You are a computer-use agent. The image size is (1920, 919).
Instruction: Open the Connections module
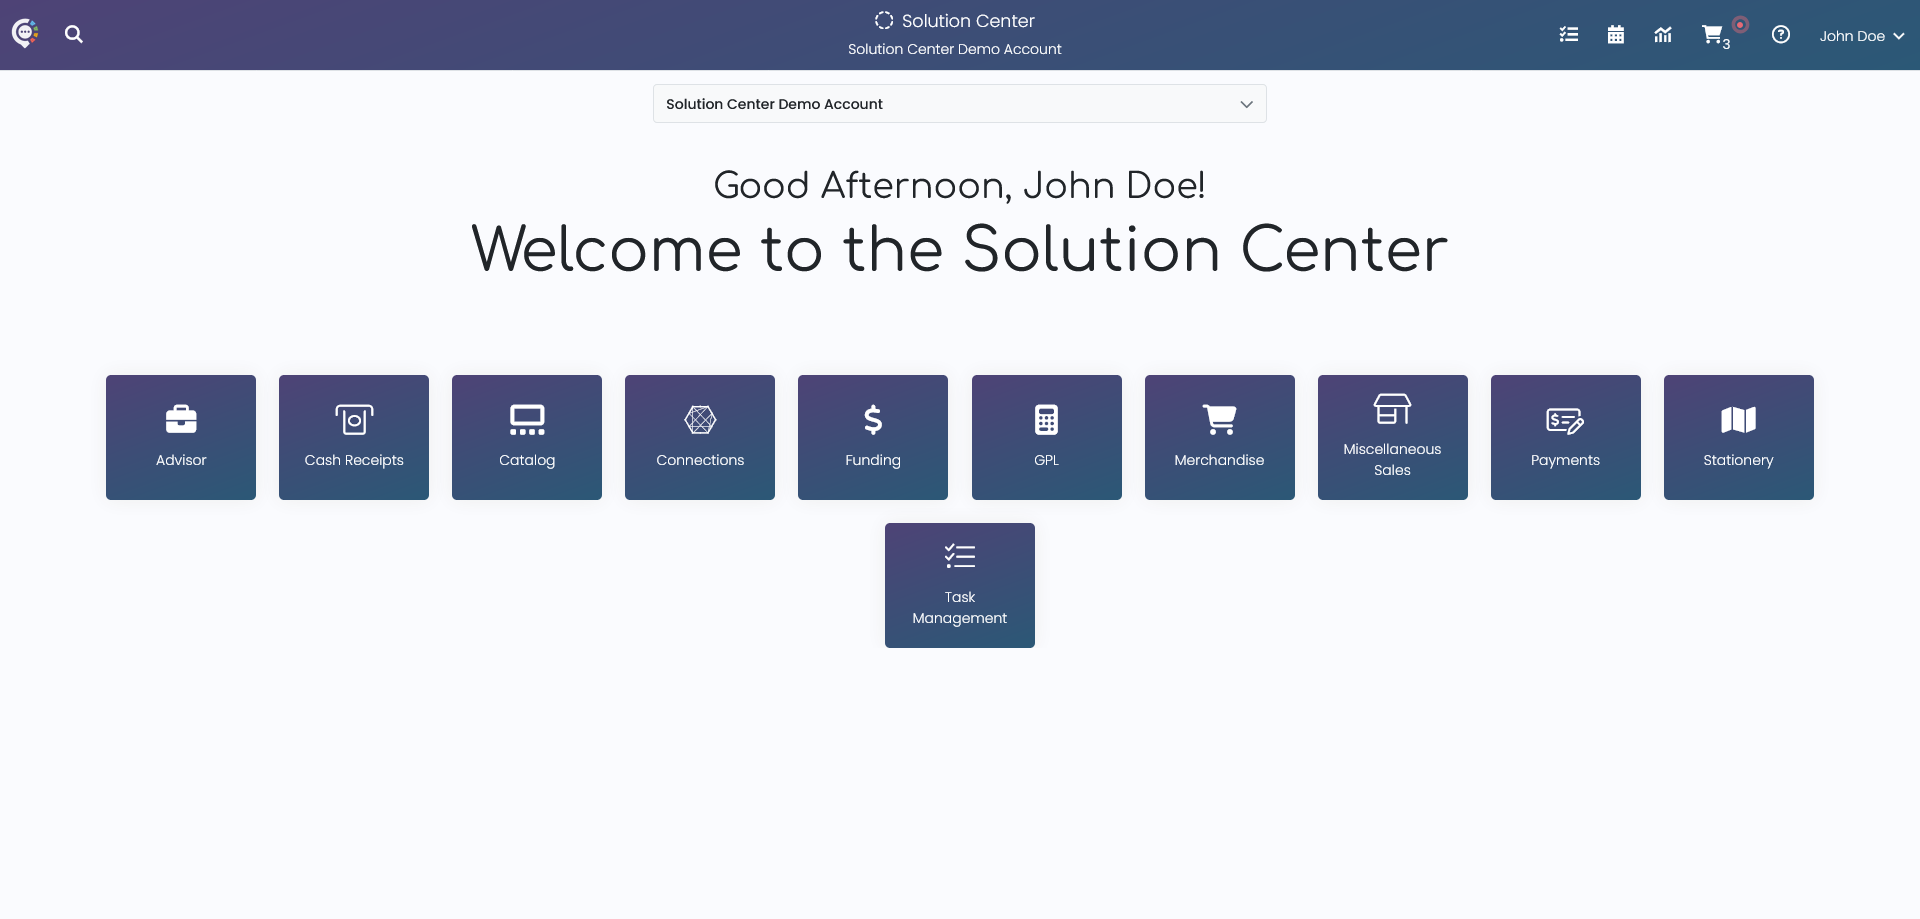[699, 437]
